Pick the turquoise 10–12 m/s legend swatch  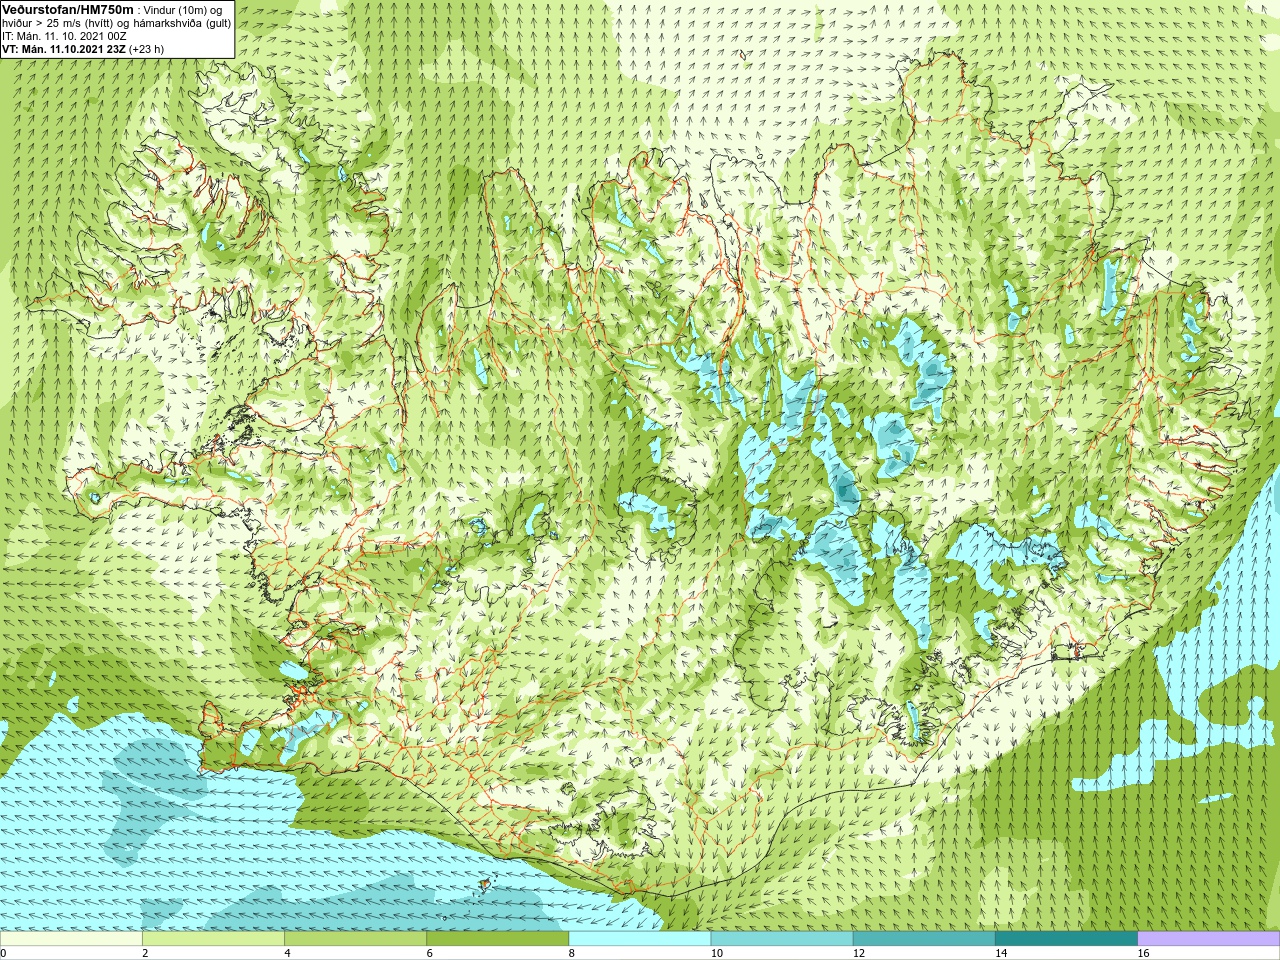click(782, 939)
